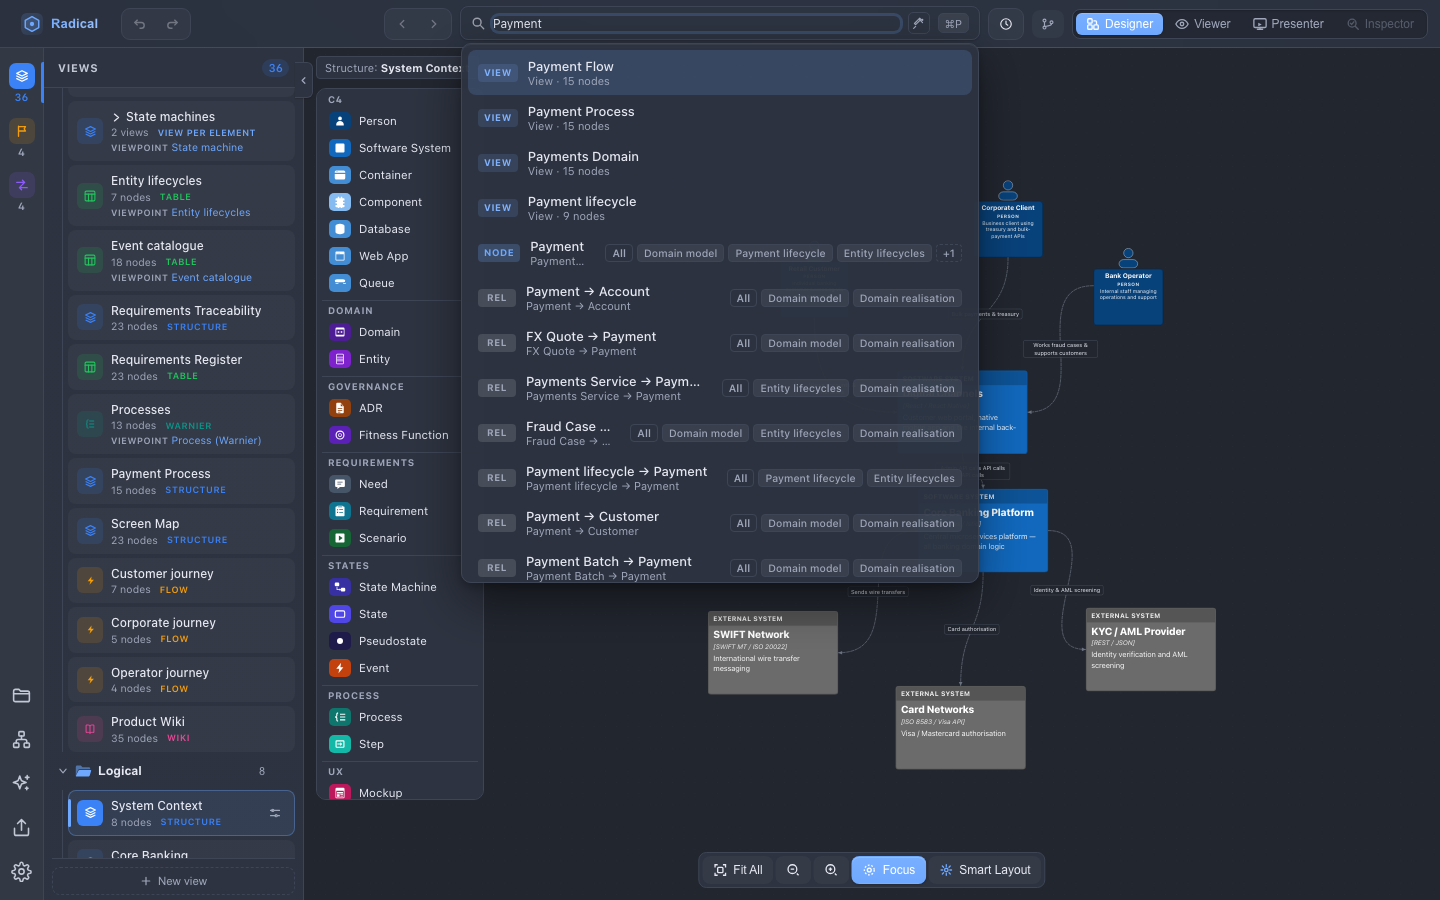Image resolution: width=1440 pixels, height=900 pixels.
Task: Click the undo arrow in the toolbar
Action: (x=140, y=24)
